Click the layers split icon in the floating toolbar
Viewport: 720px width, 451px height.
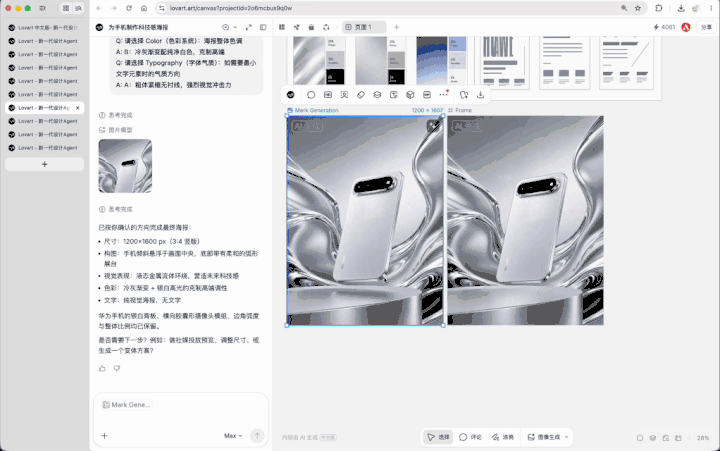(377, 95)
